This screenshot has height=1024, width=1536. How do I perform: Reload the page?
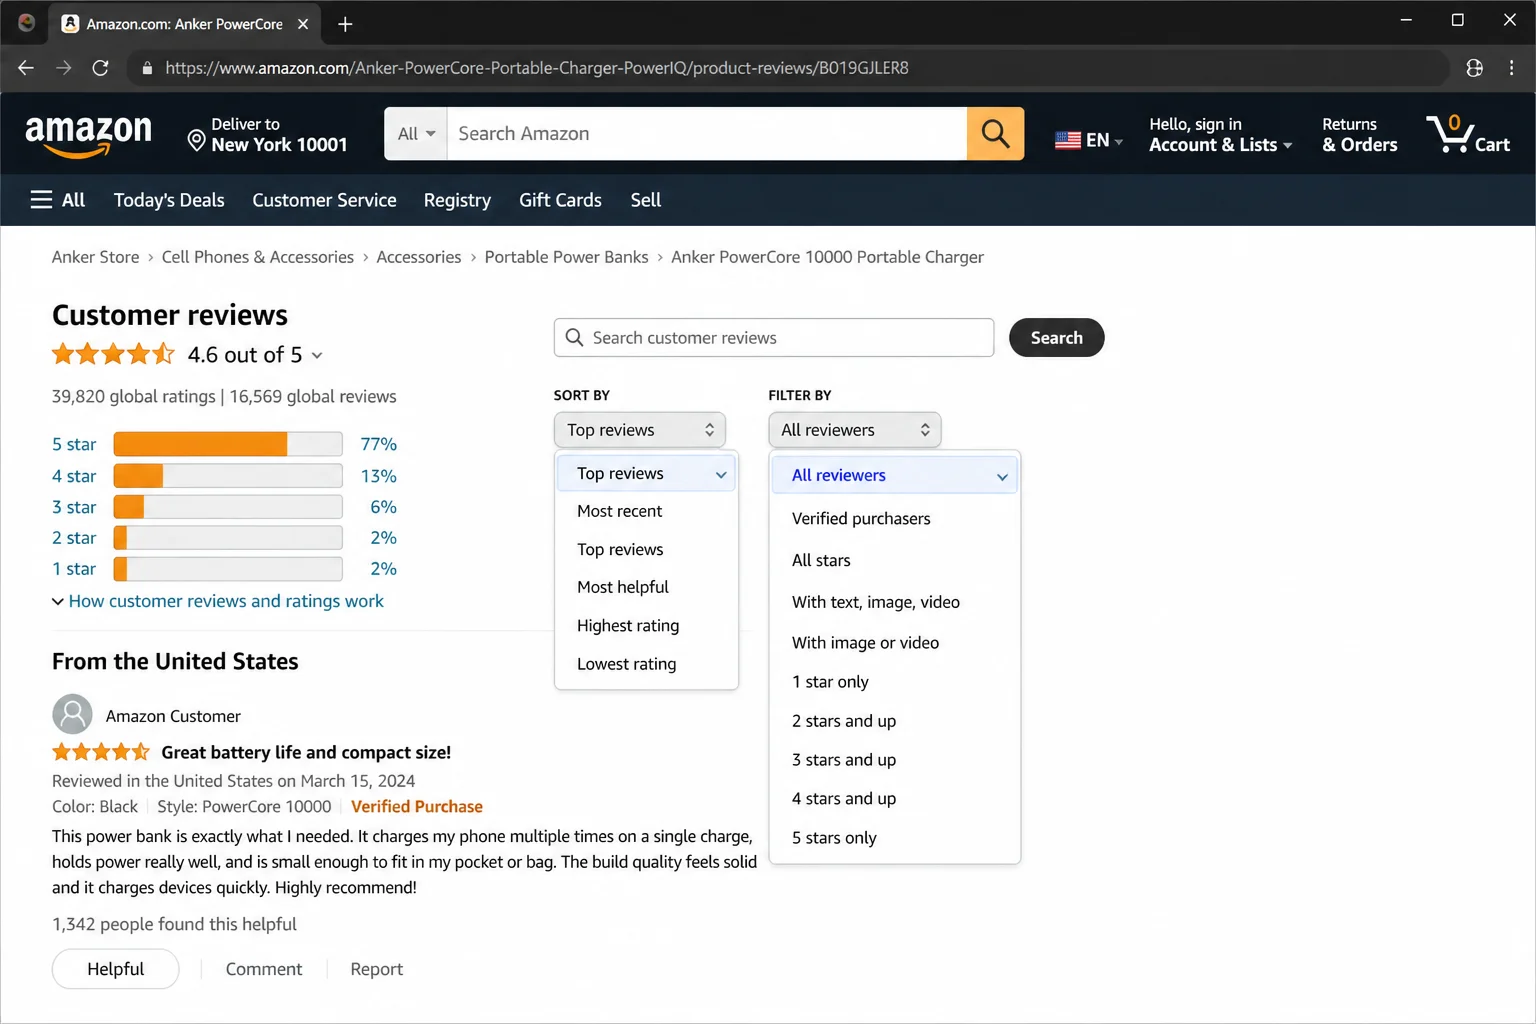100,68
